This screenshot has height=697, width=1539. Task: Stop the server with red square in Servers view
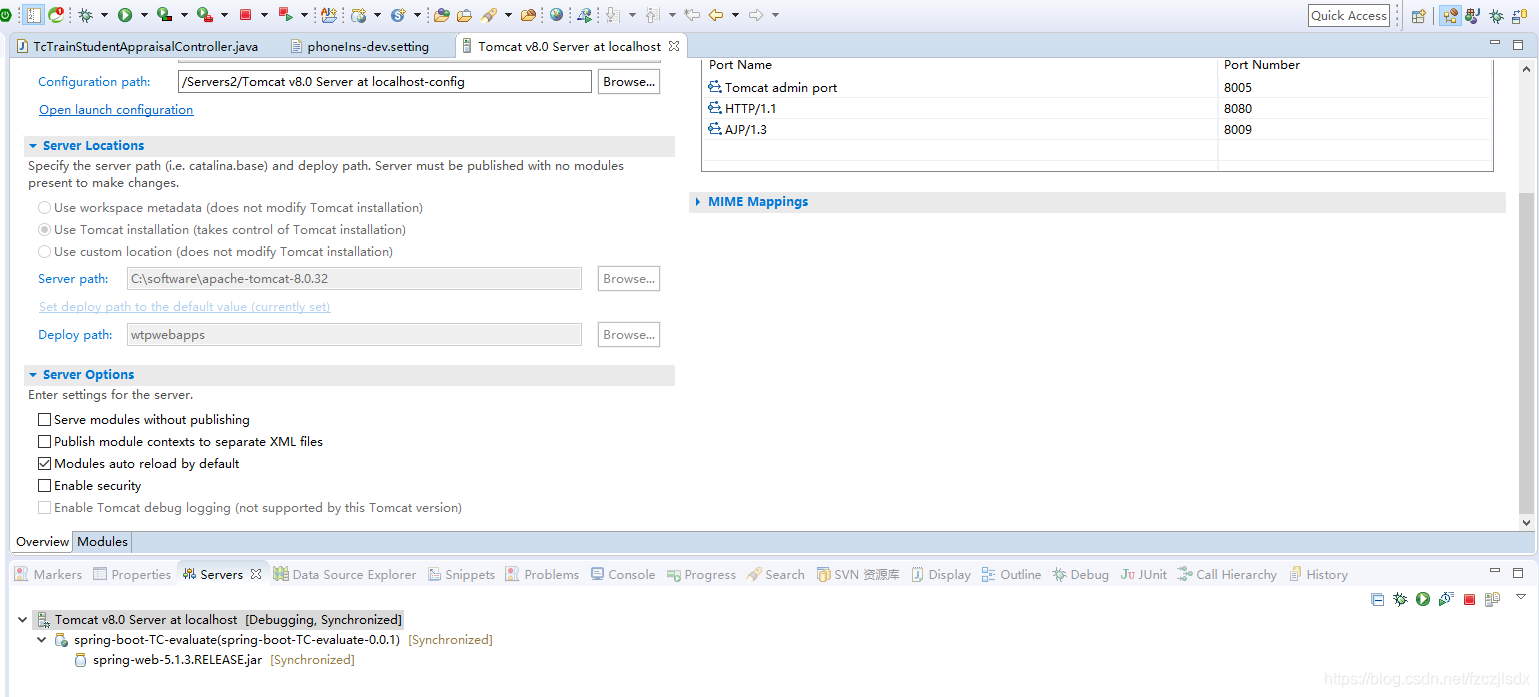pyautogui.click(x=1470, y=599)
